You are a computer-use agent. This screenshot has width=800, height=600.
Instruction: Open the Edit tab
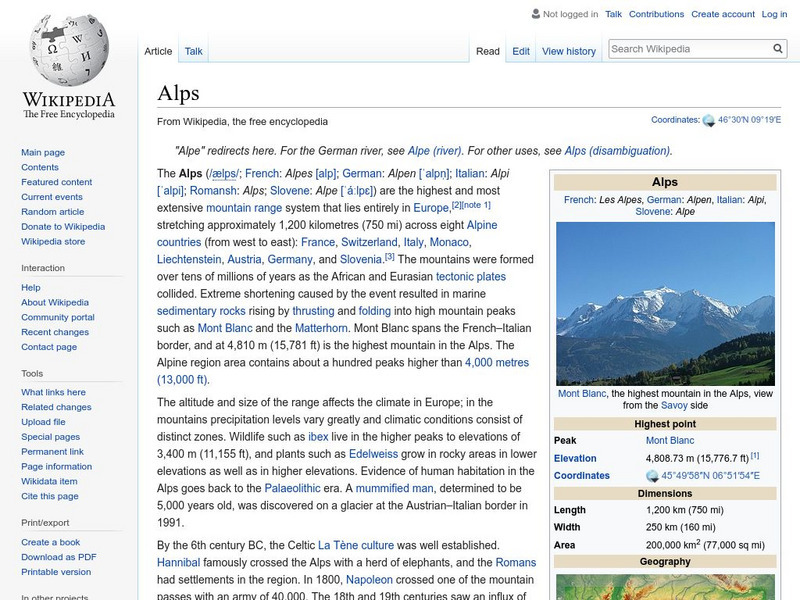[521, 51]
